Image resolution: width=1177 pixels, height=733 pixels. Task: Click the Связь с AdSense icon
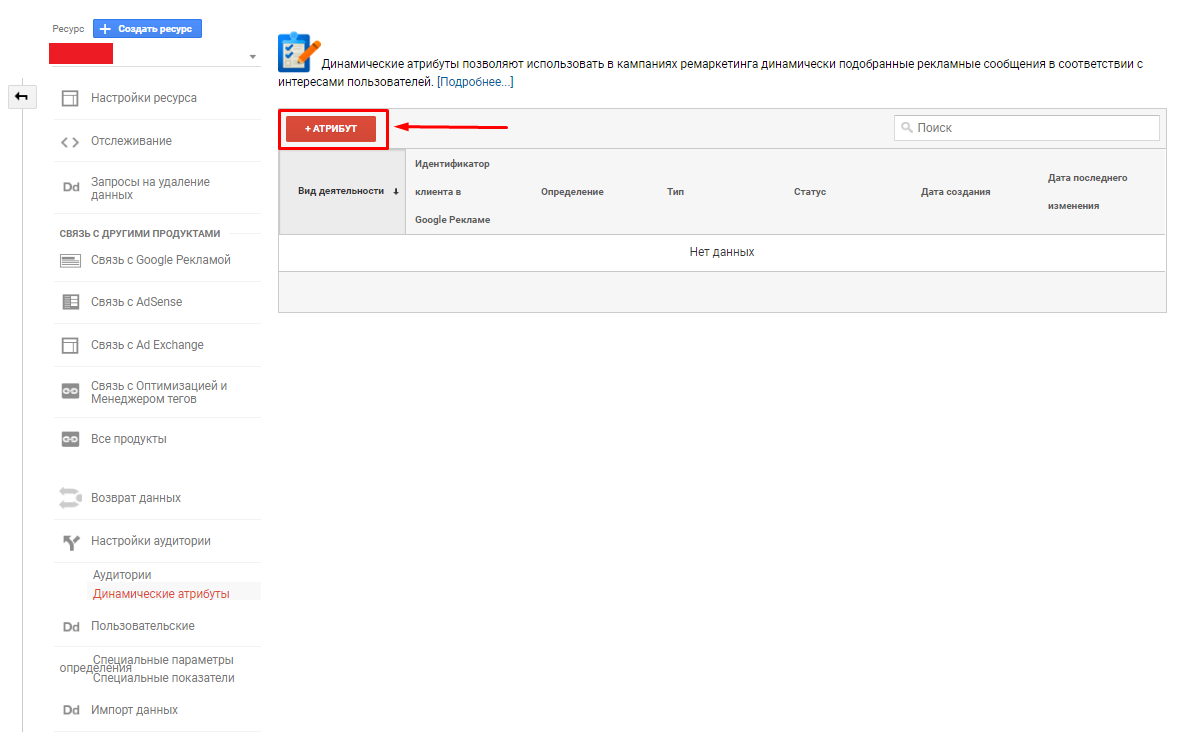(71, 302)
